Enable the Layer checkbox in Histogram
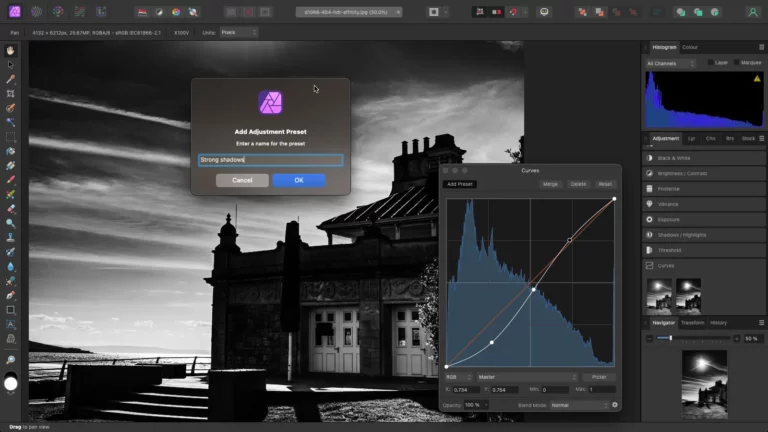The height and width of the screenshot is (432, 768). pos(711,62)
